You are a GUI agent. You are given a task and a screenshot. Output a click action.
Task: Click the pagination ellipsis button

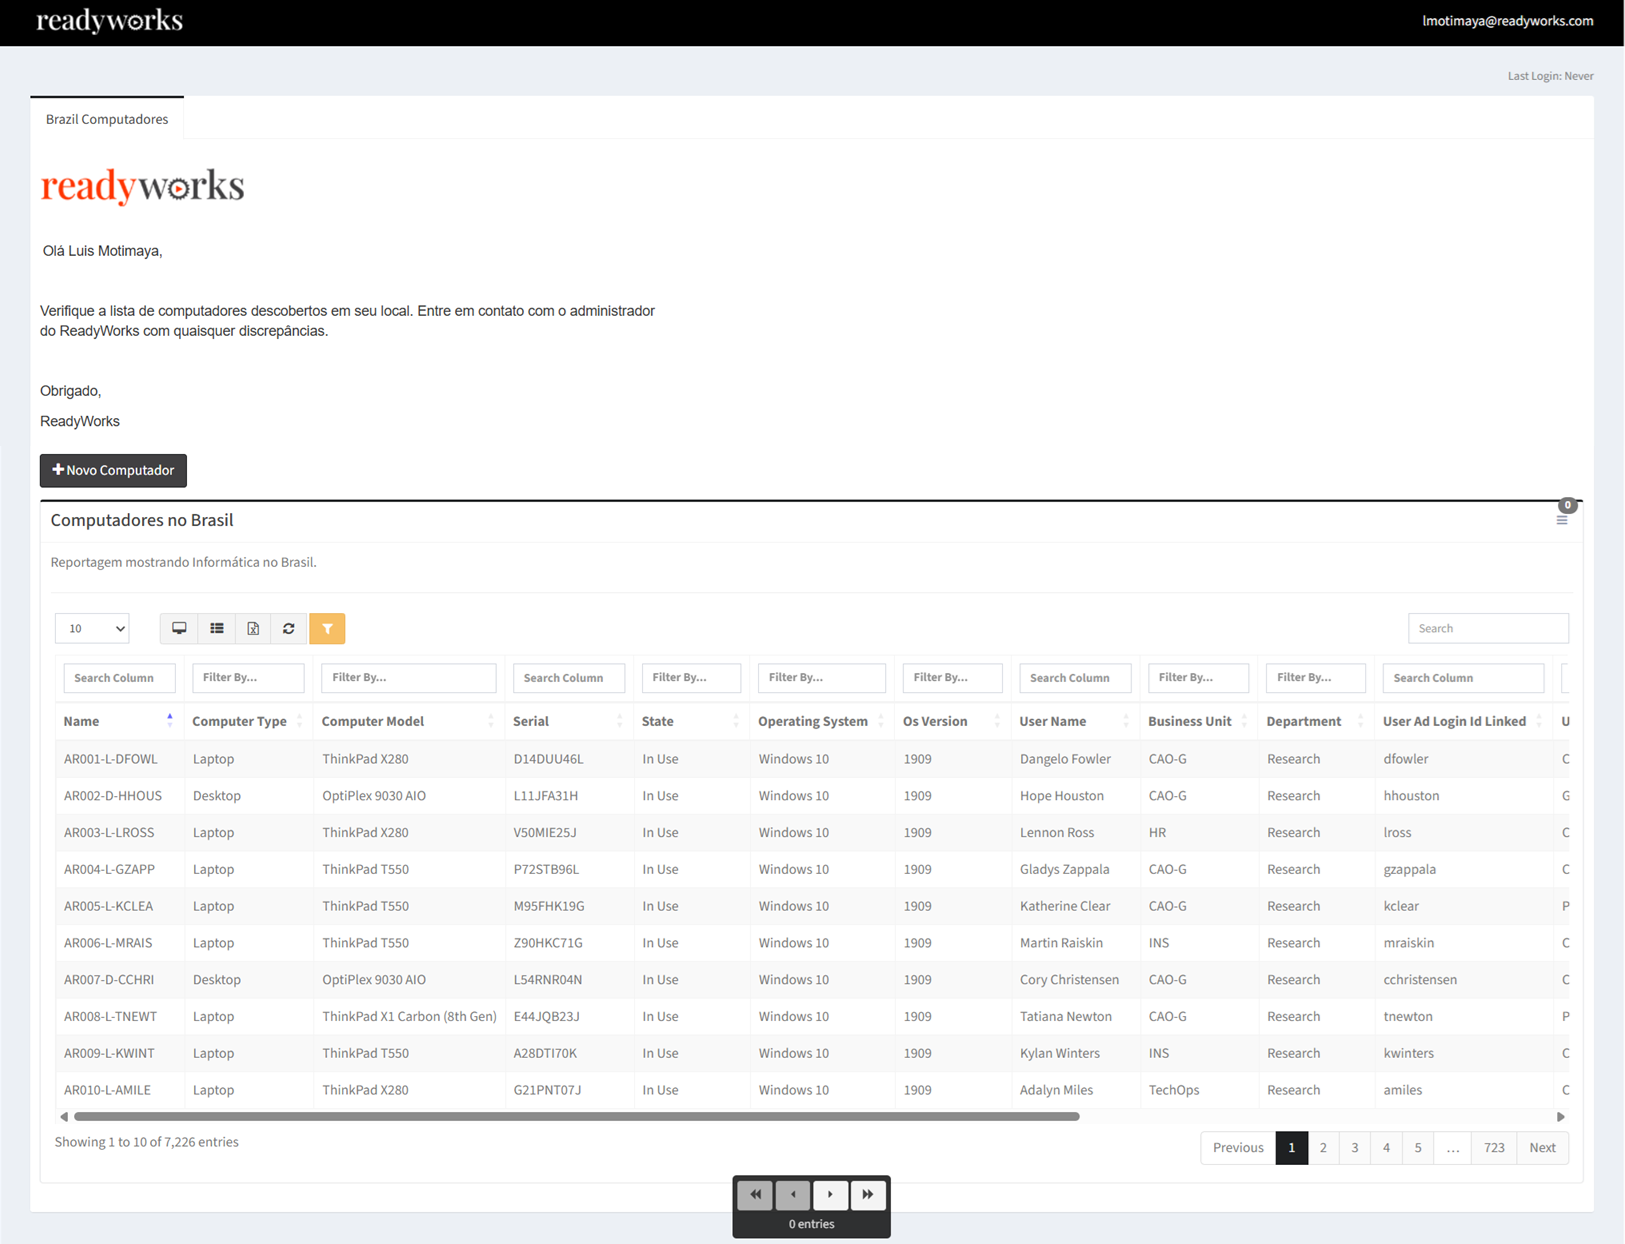coord(1453,1147)
